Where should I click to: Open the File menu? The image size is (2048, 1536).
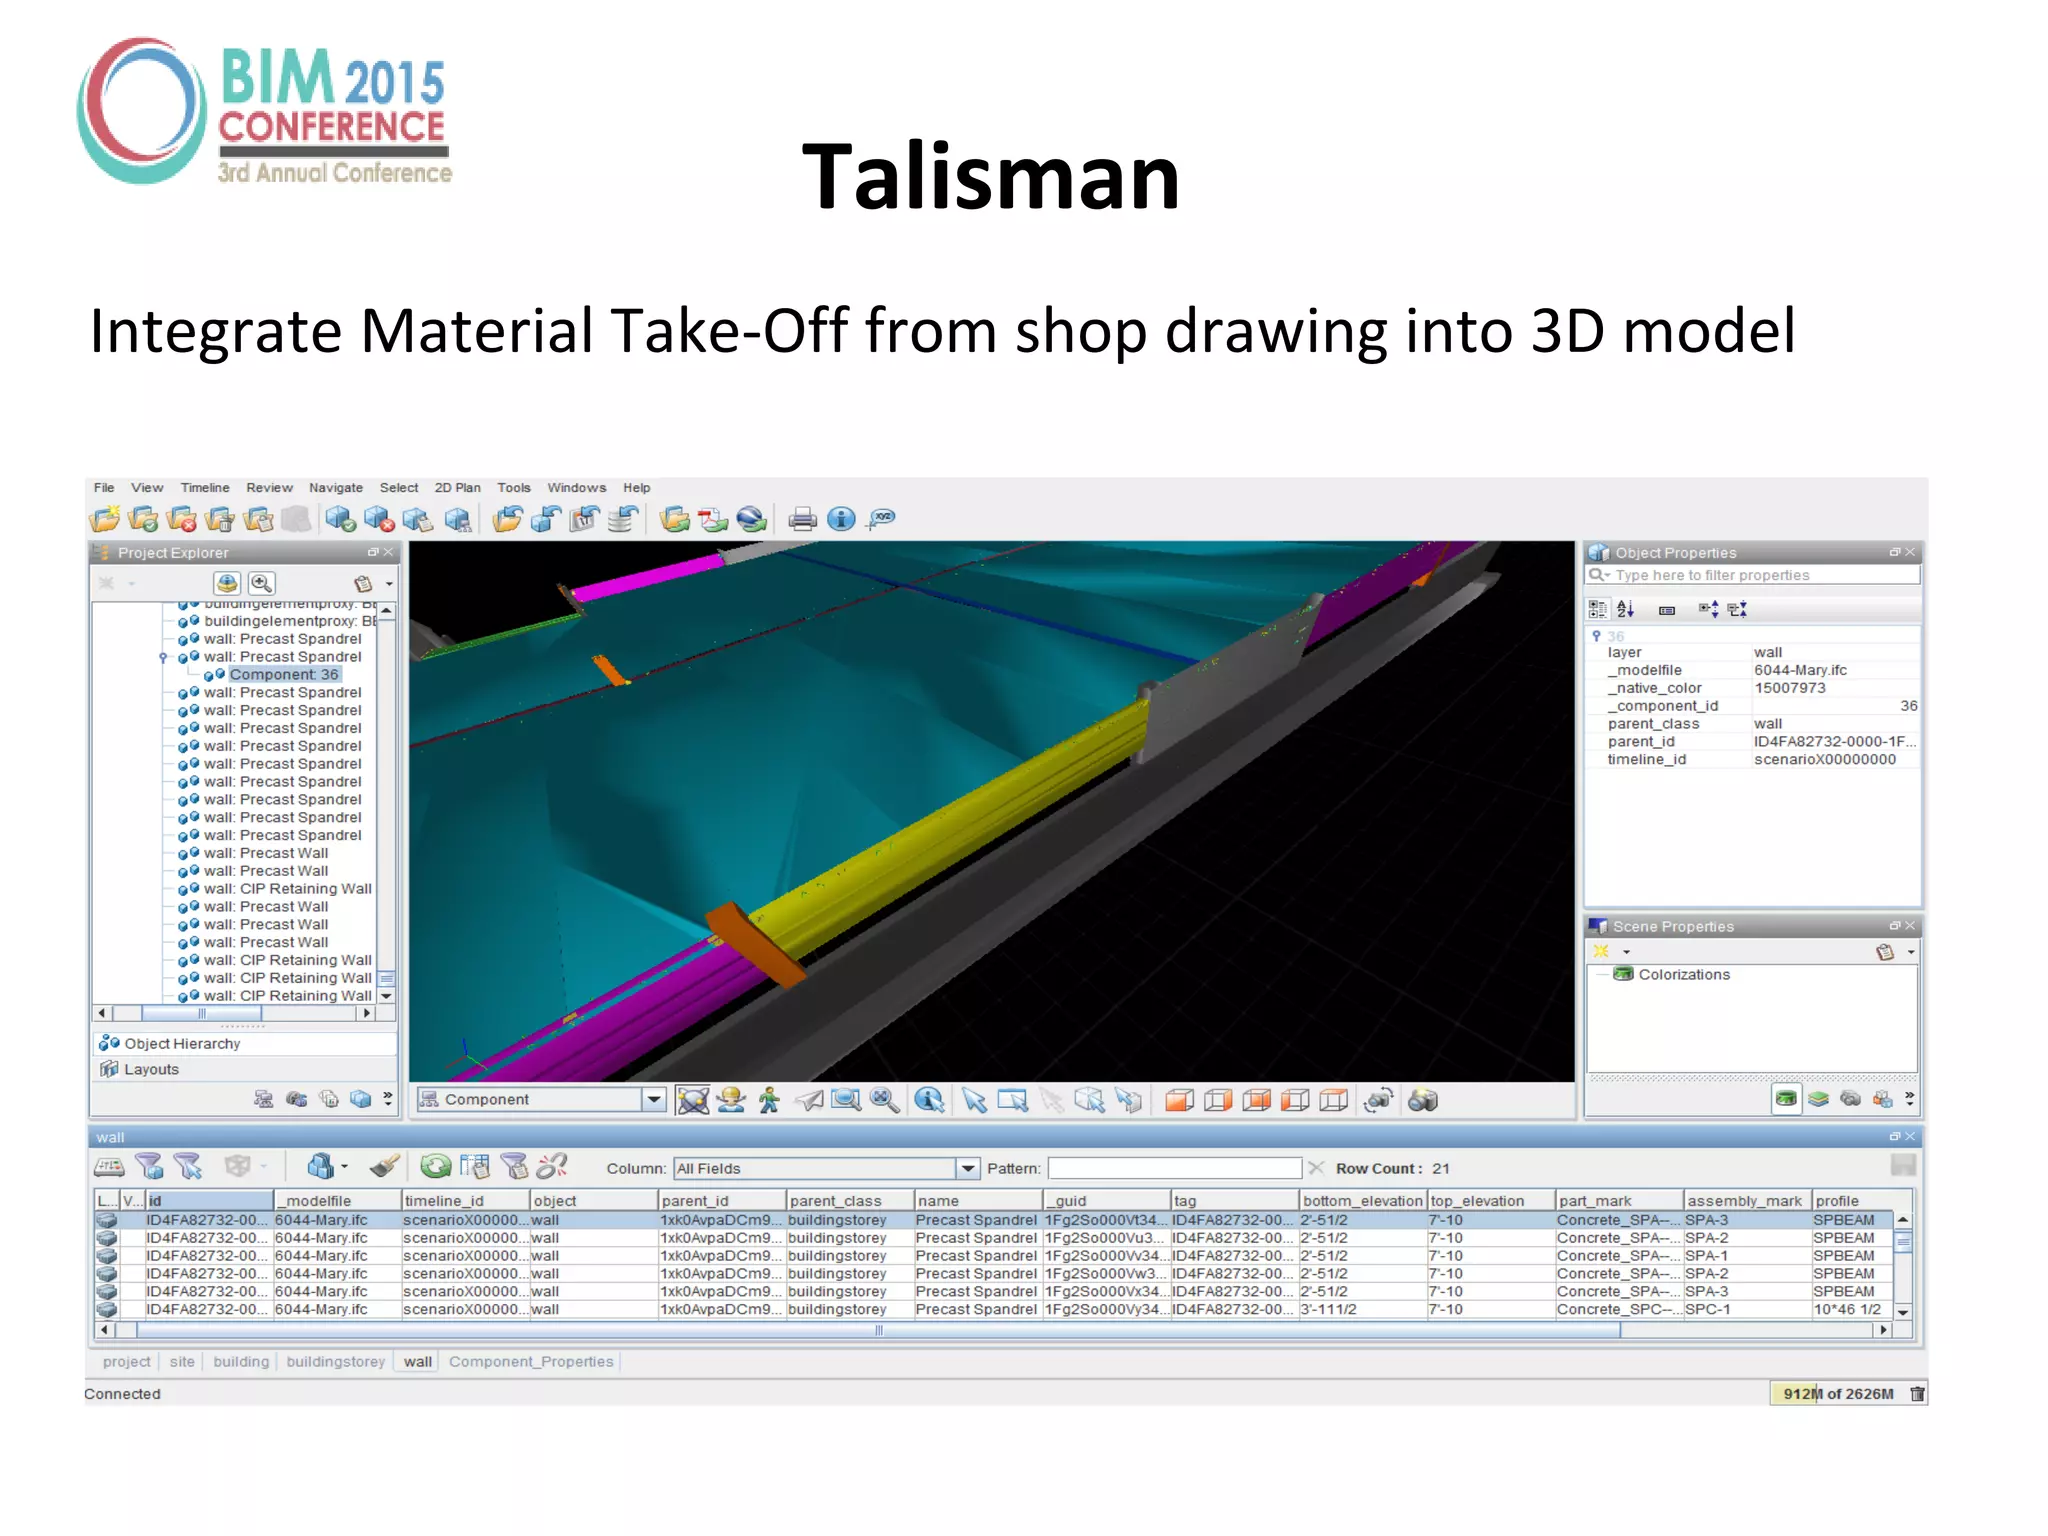point(104,488)
